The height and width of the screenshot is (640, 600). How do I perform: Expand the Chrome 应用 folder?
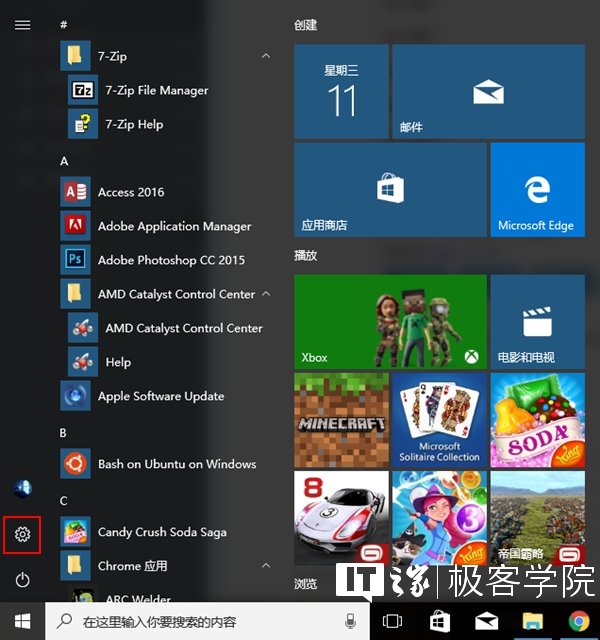pos(266,566)
